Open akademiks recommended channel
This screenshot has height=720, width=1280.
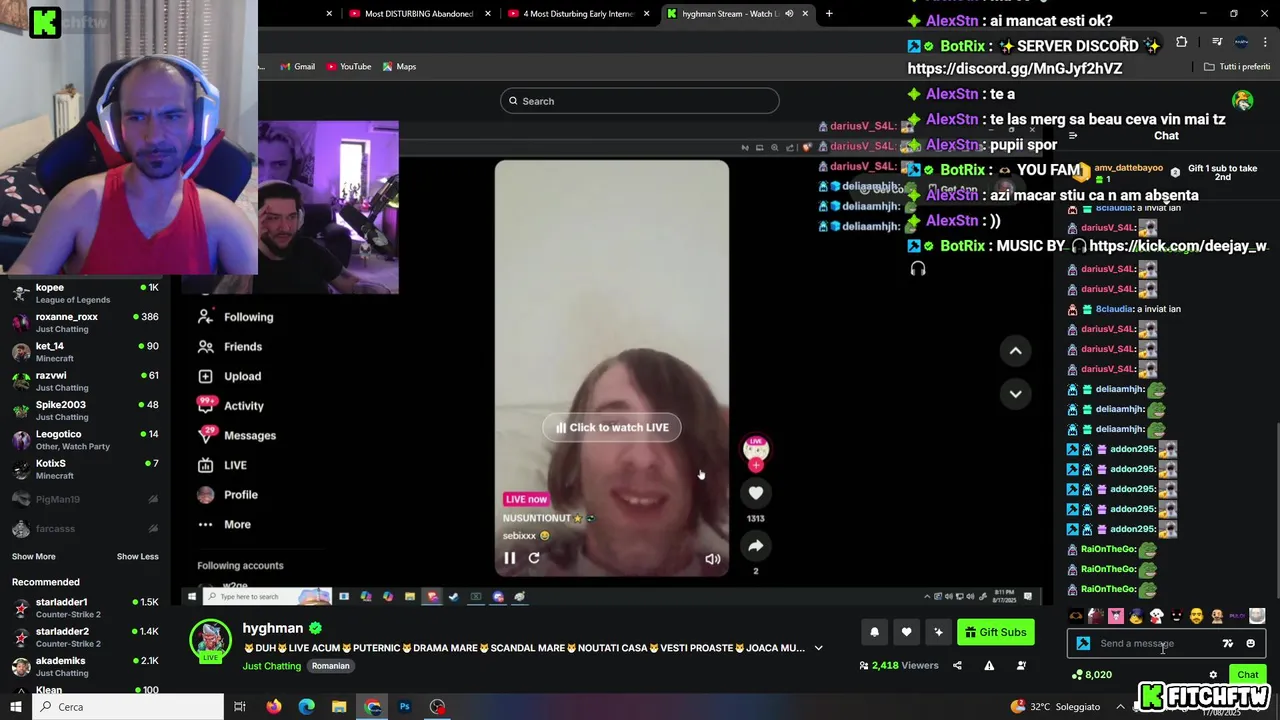point(85,667)
